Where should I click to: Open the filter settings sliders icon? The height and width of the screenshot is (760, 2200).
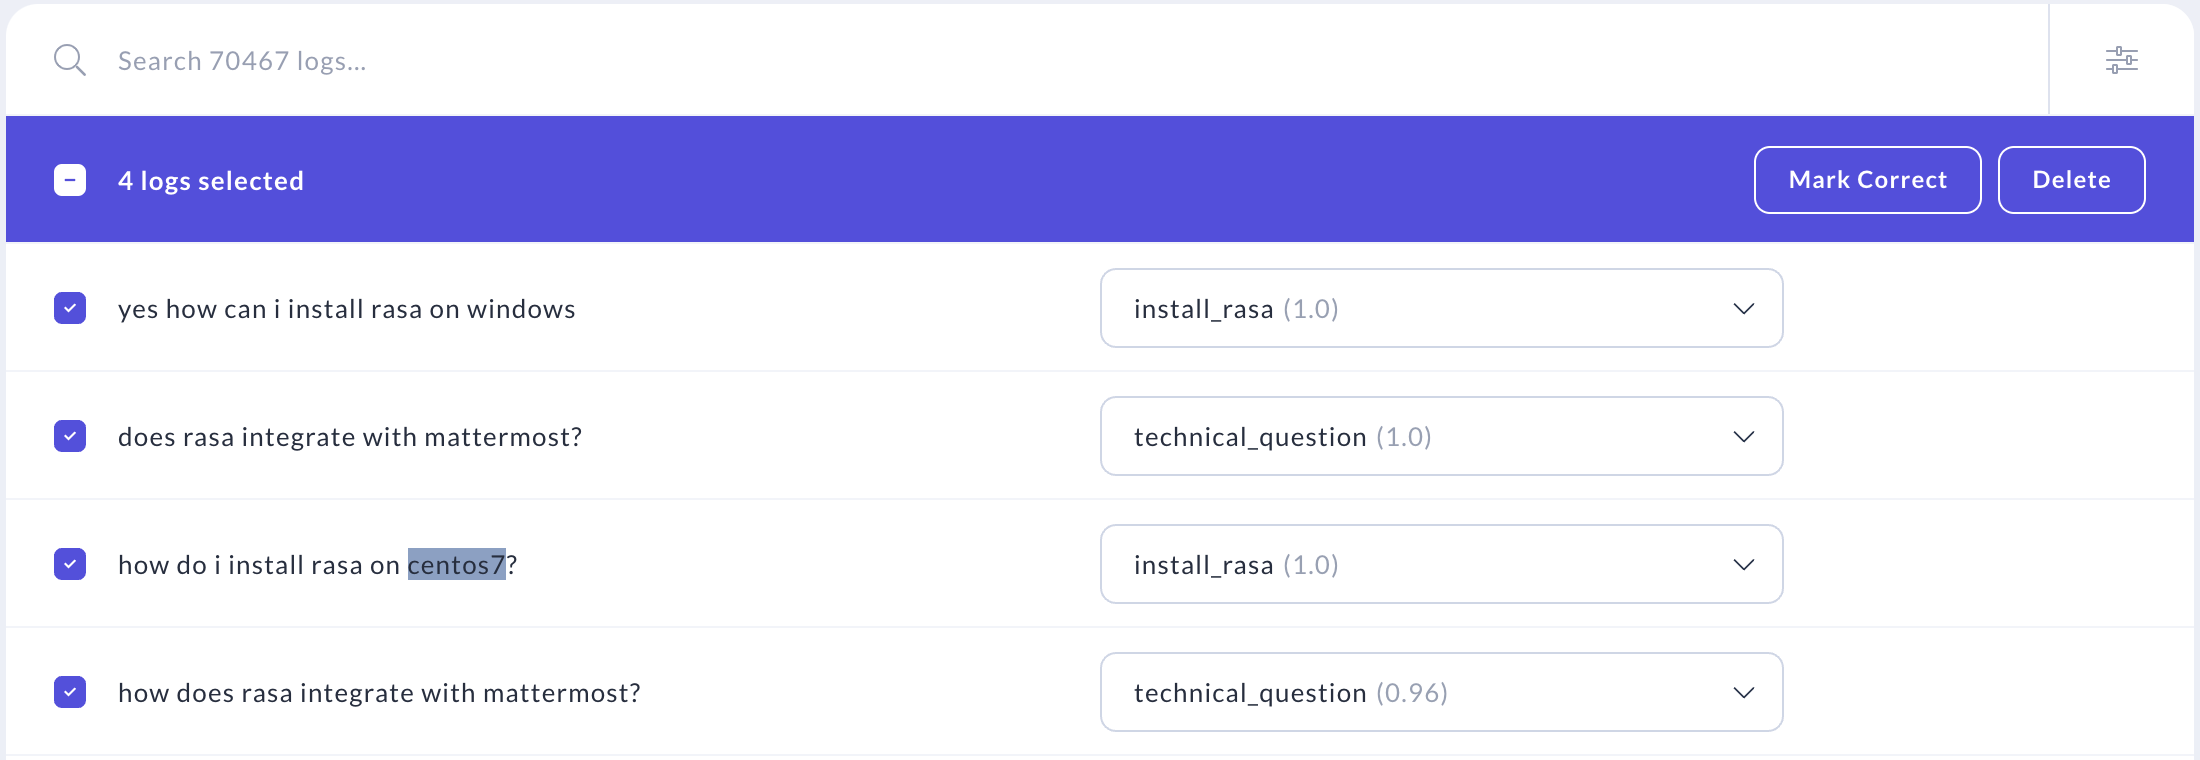[x=2121, y=60]
